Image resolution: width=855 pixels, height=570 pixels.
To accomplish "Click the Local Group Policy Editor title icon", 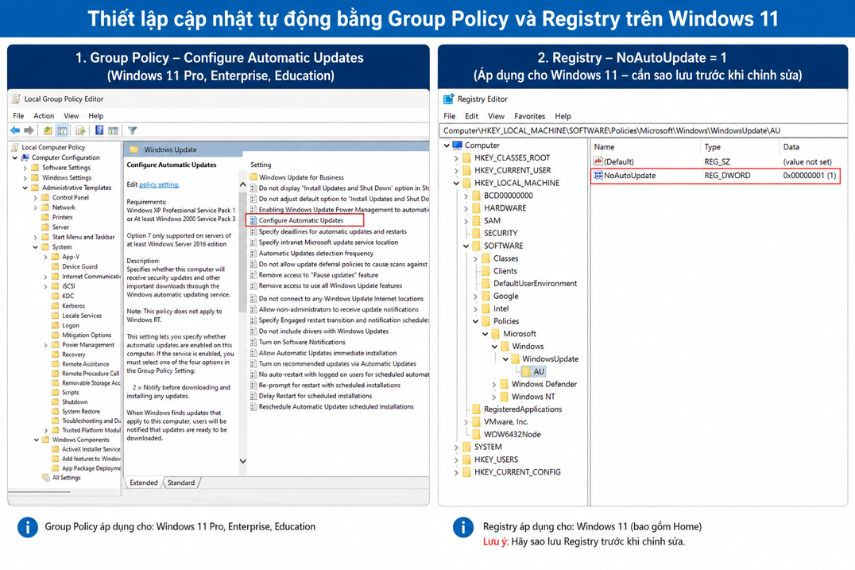I will coord(16,99).
